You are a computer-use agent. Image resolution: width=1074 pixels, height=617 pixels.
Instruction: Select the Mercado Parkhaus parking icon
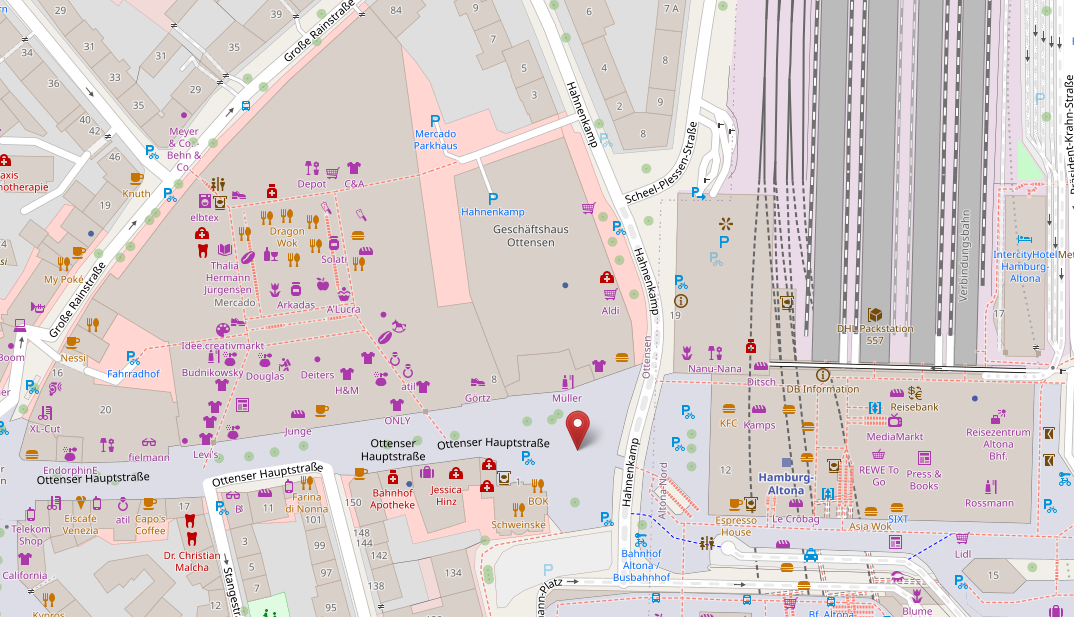(435, 121)
